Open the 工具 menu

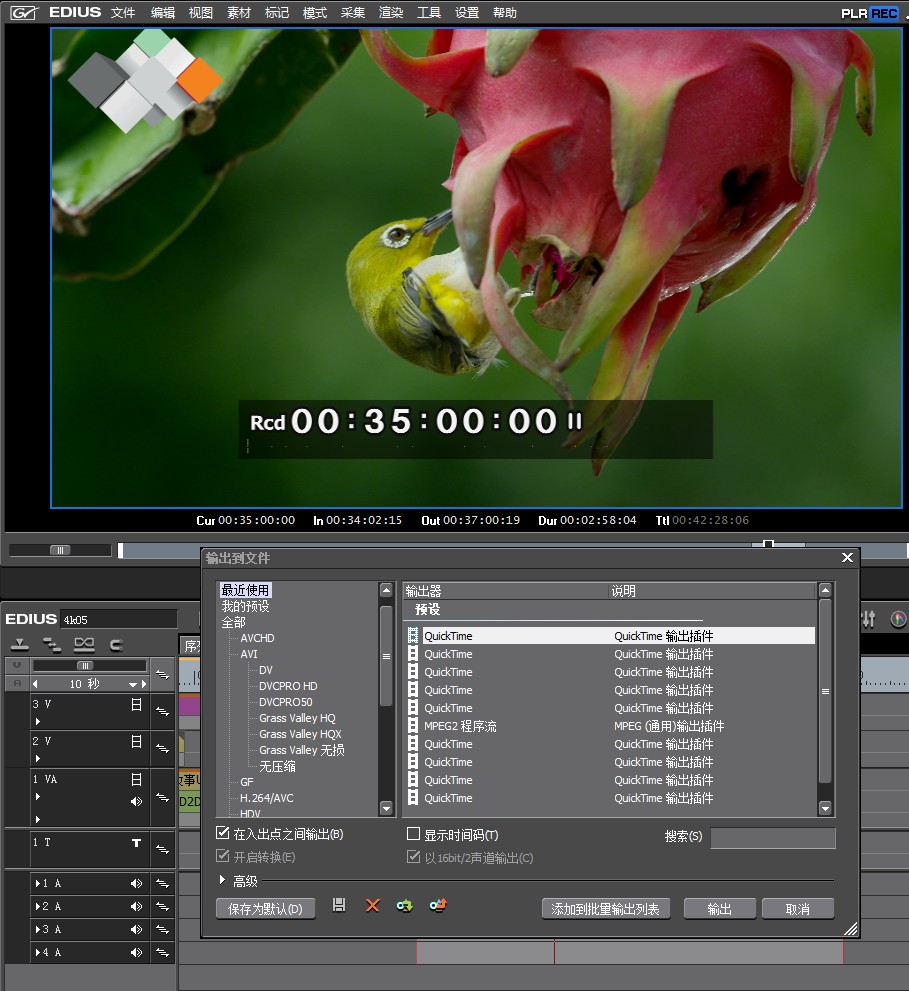tap(429, 13)
